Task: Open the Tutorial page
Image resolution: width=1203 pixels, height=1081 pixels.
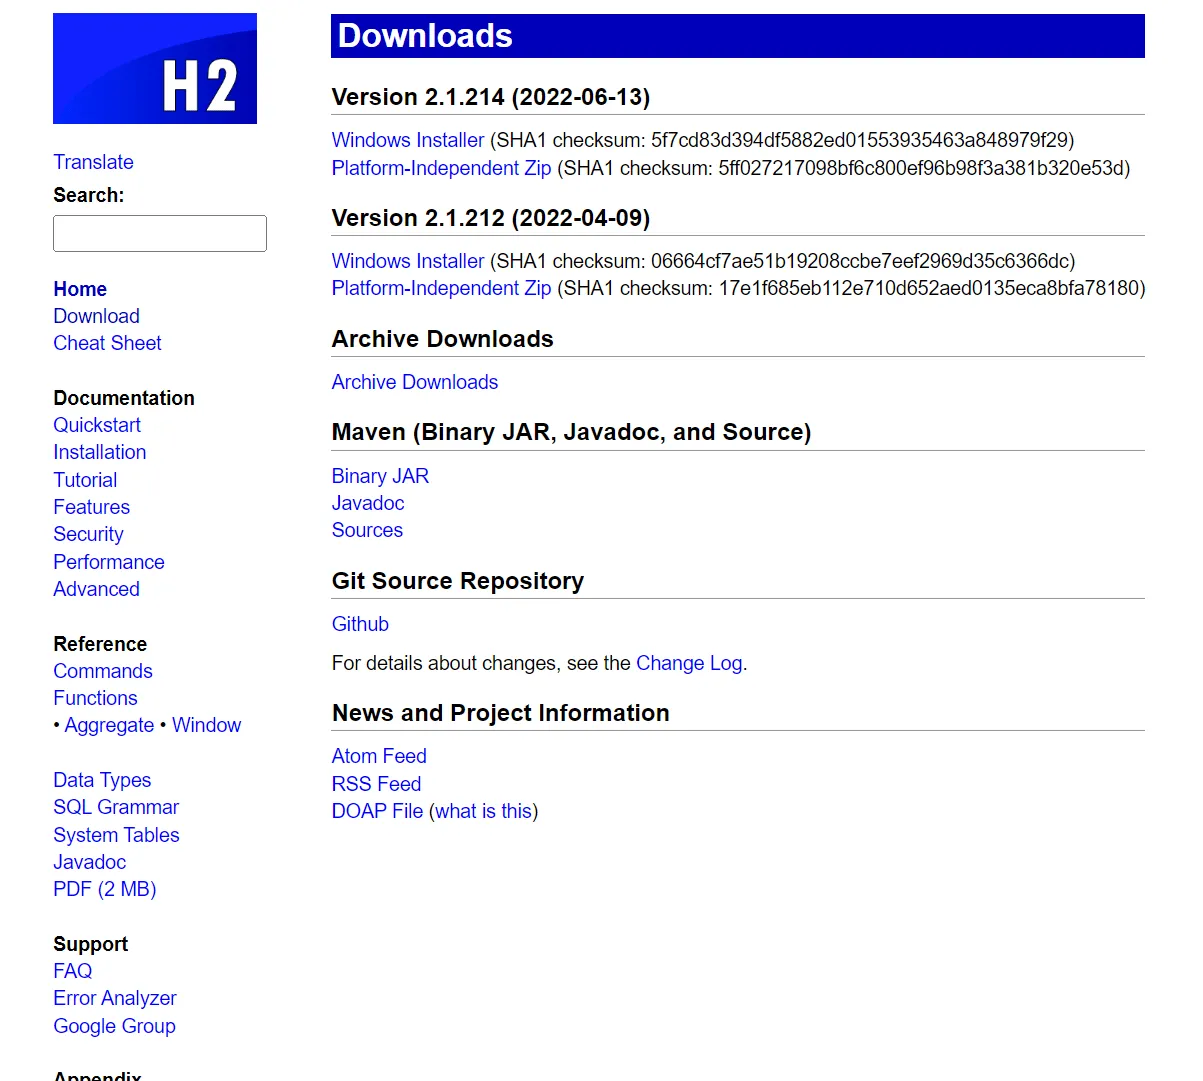Action: click(85, 480)
